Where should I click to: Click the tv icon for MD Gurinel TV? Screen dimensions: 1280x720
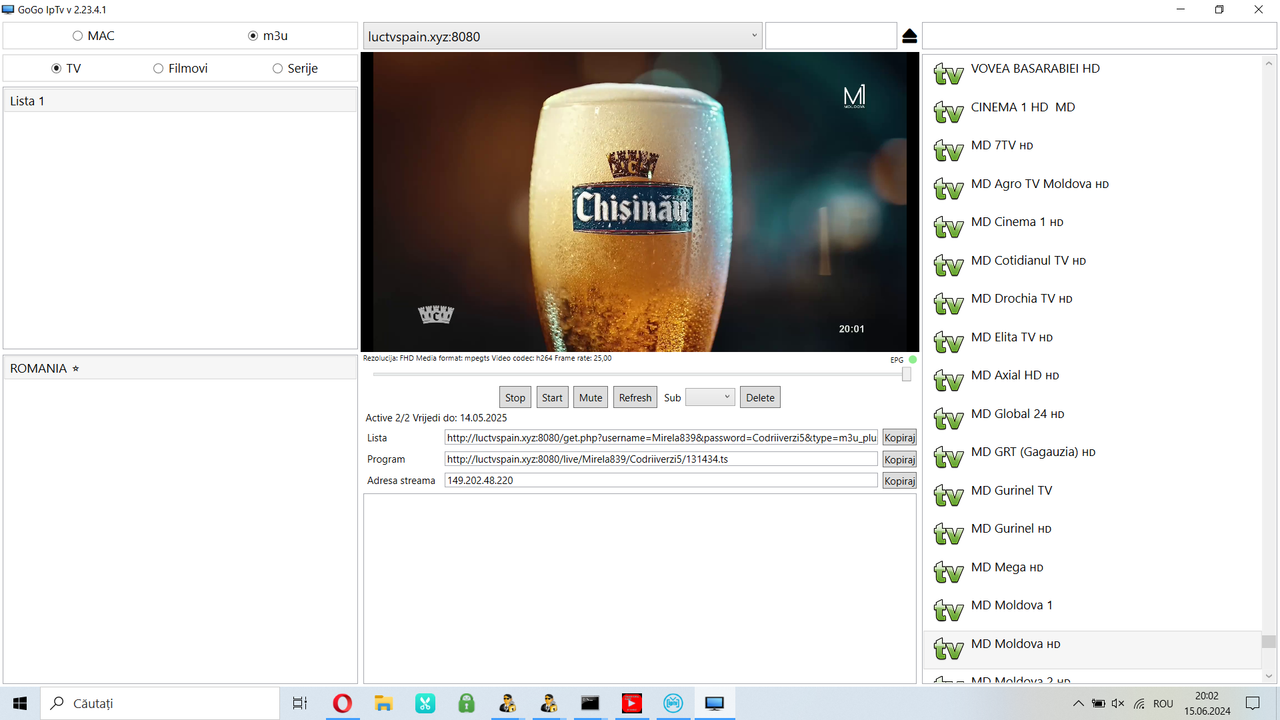pyautogui.click(x=948, y=496)
